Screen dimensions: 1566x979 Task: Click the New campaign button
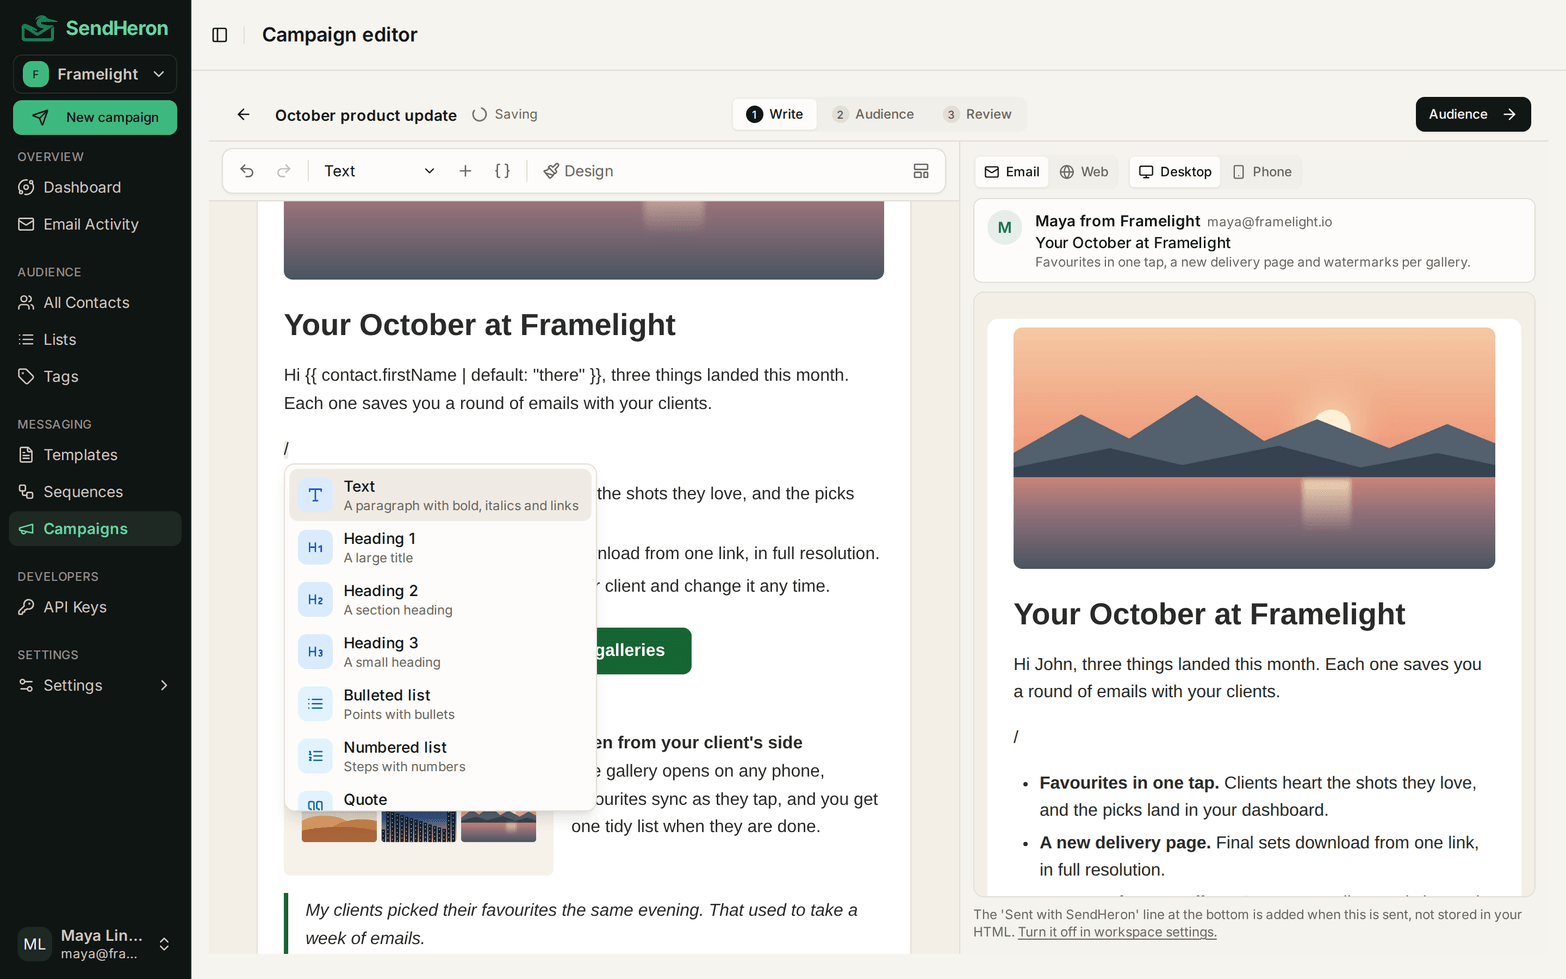point(95,117)
